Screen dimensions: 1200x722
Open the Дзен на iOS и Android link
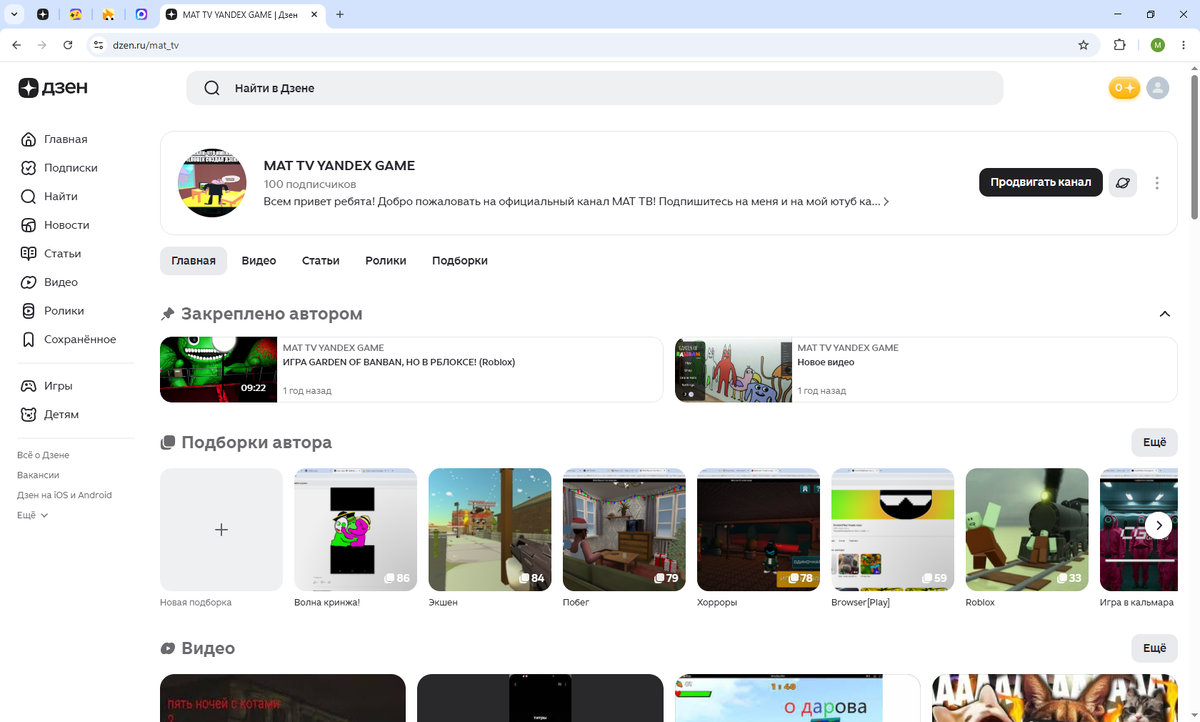tap(64, 495)
